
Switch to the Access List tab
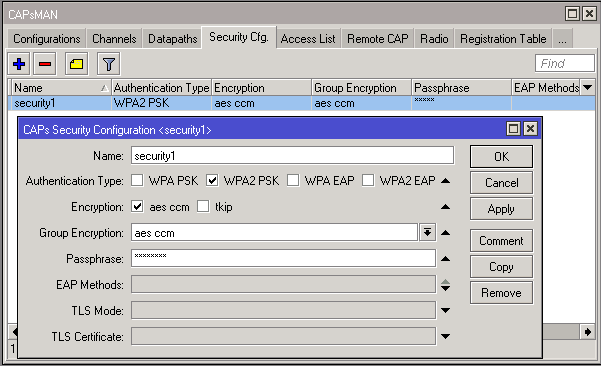tap(308, 39)
